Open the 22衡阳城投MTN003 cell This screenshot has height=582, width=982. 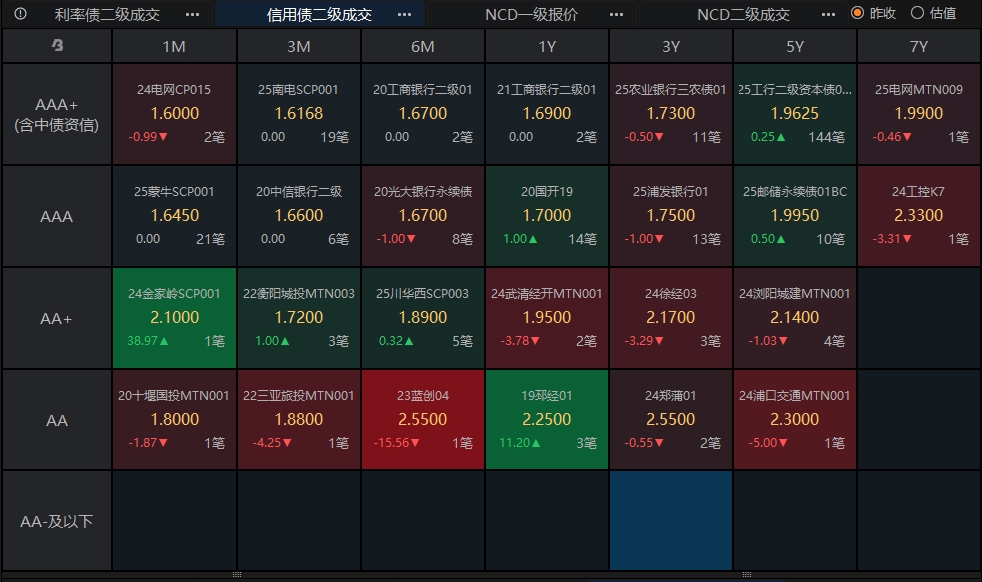tap(299, 318)
